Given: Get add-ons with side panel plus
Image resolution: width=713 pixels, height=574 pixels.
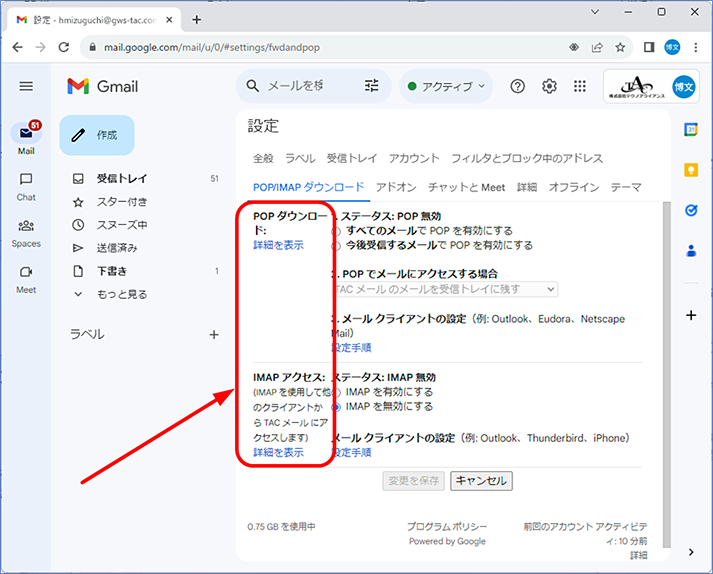Looking at the screenshot, I should [691, 315].
